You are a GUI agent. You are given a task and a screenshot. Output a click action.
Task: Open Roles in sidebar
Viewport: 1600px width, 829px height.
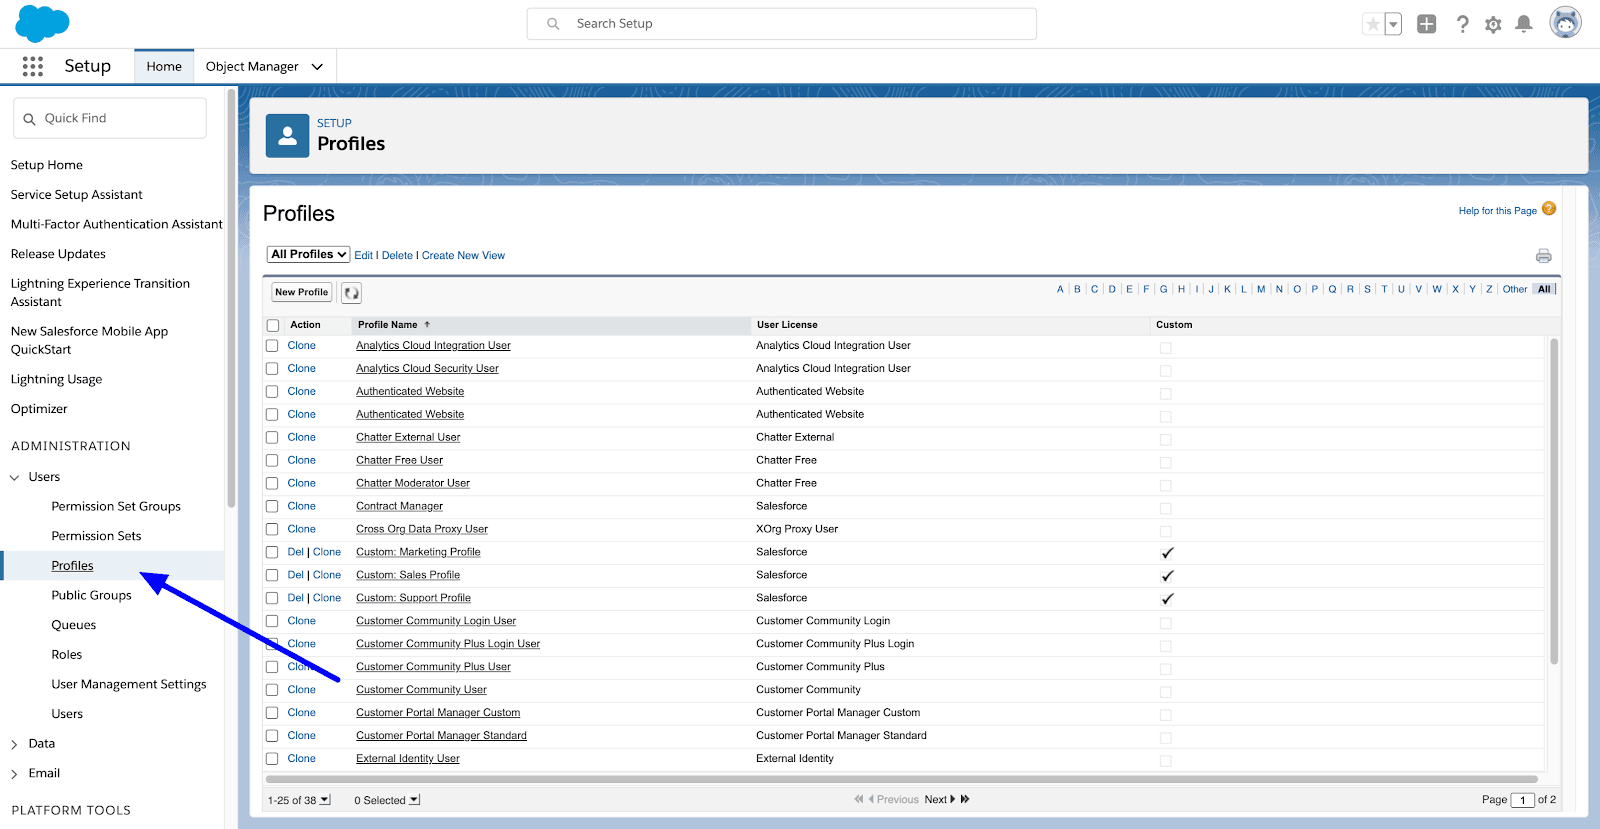point(67,655)
